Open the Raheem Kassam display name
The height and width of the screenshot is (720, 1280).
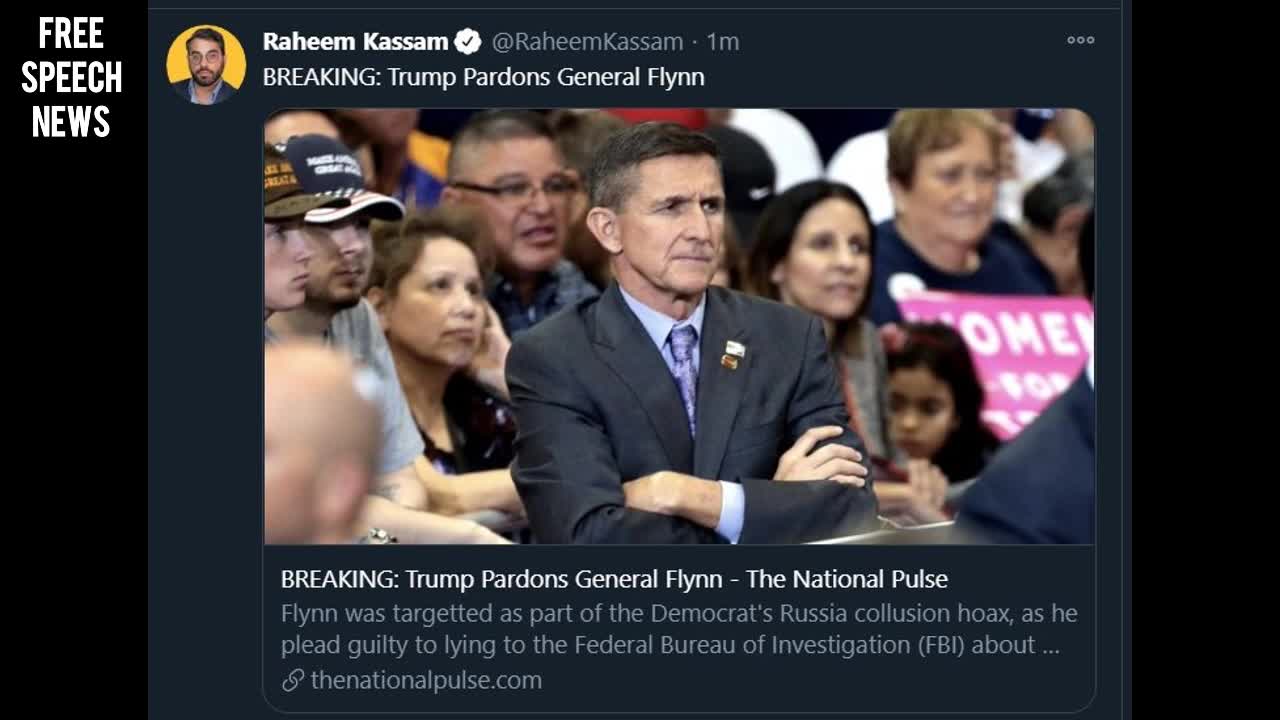coord(355,42)
